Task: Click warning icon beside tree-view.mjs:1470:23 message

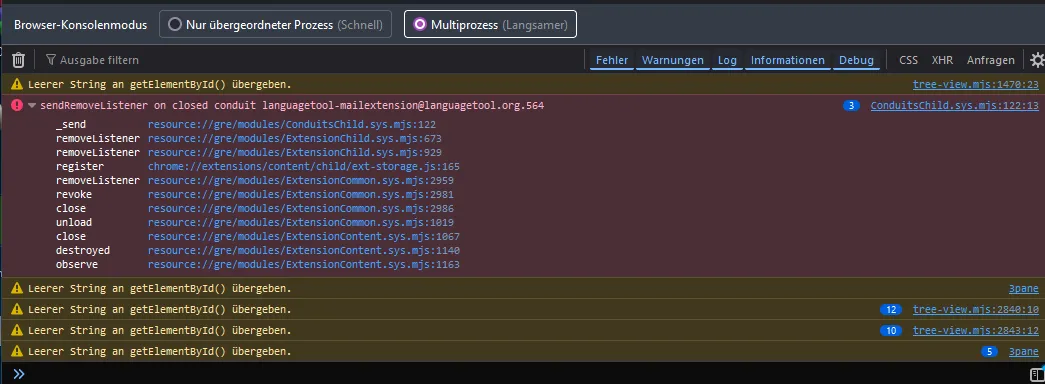Action: (17, 85)
